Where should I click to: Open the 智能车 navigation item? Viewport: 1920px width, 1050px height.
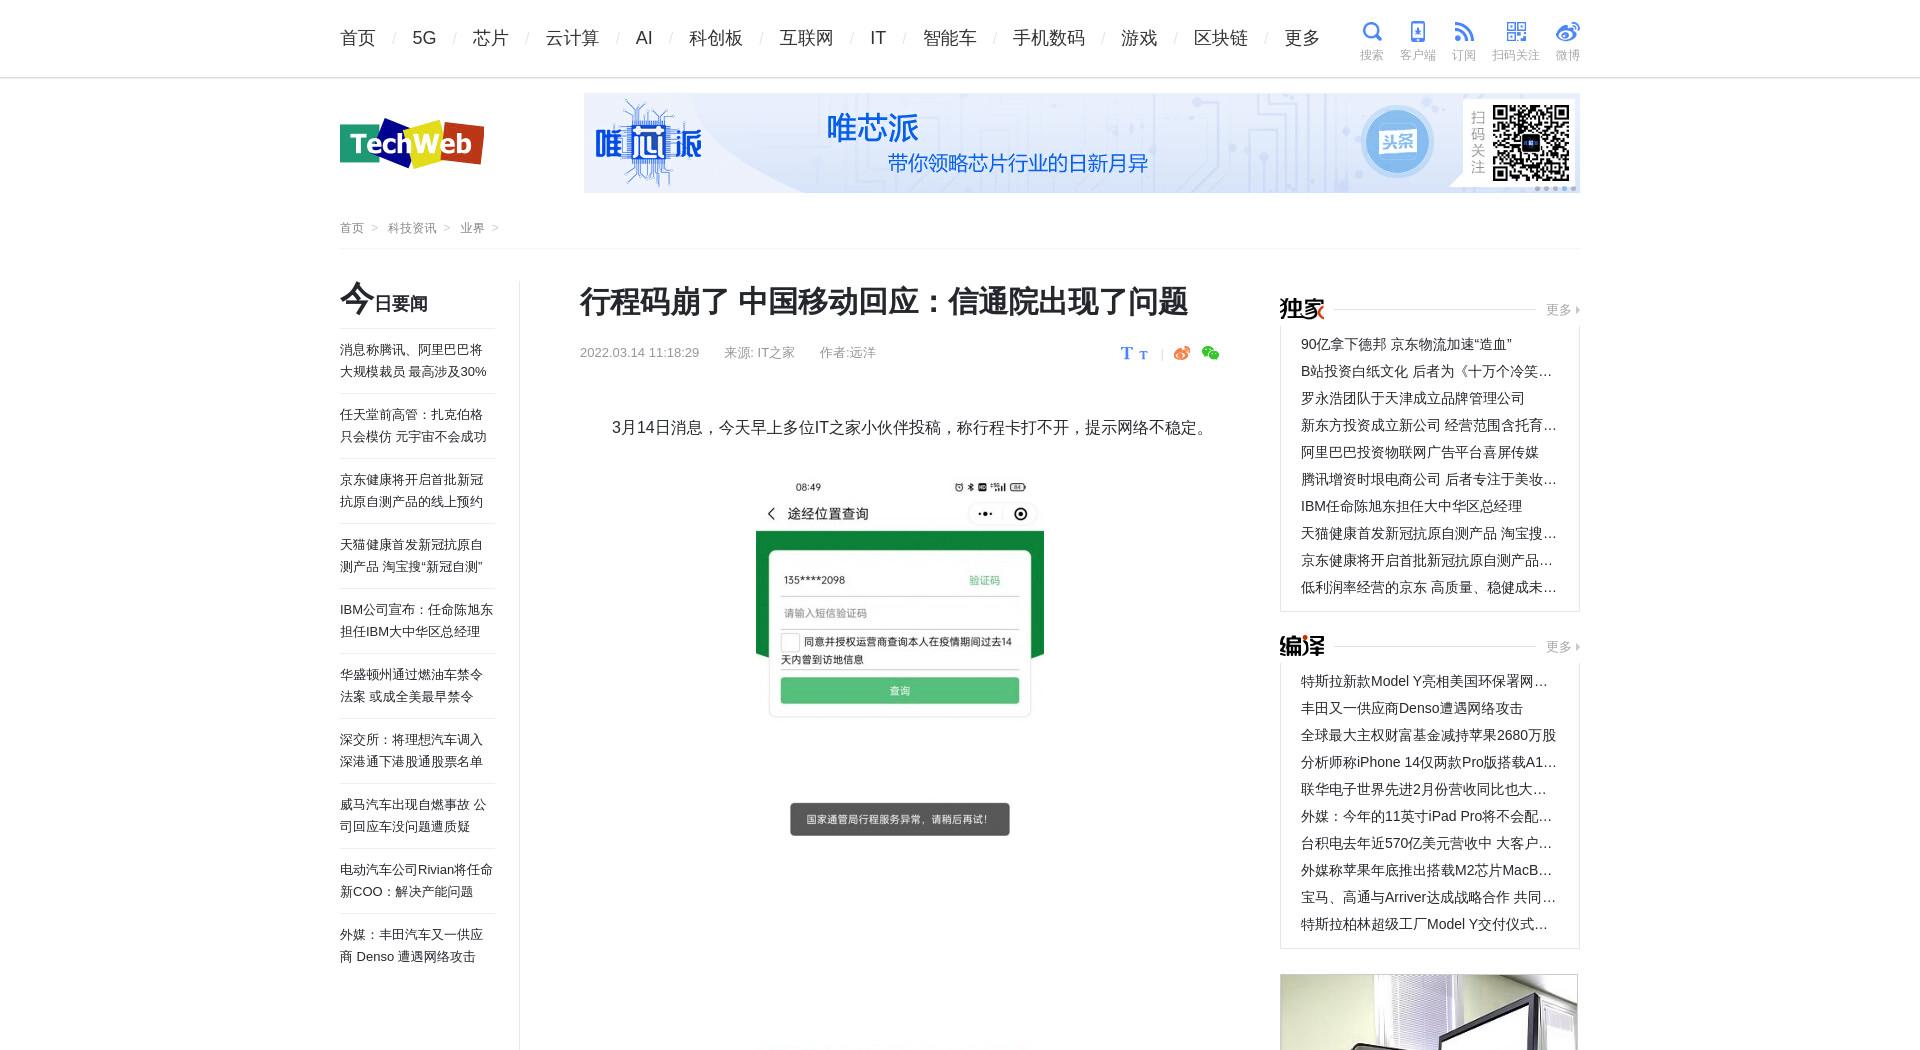point(949,38)
